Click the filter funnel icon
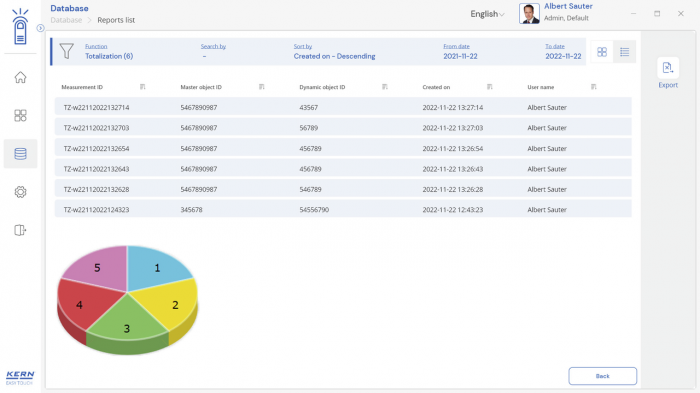The height and width of the screenshot is (393, 700). [67, 51]
